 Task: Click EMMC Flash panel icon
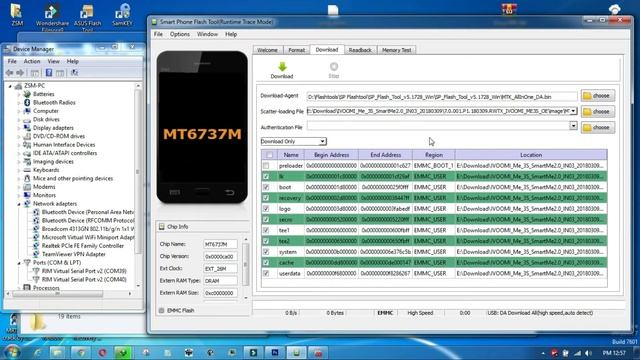pyautogui.click(x=162, y=311)
